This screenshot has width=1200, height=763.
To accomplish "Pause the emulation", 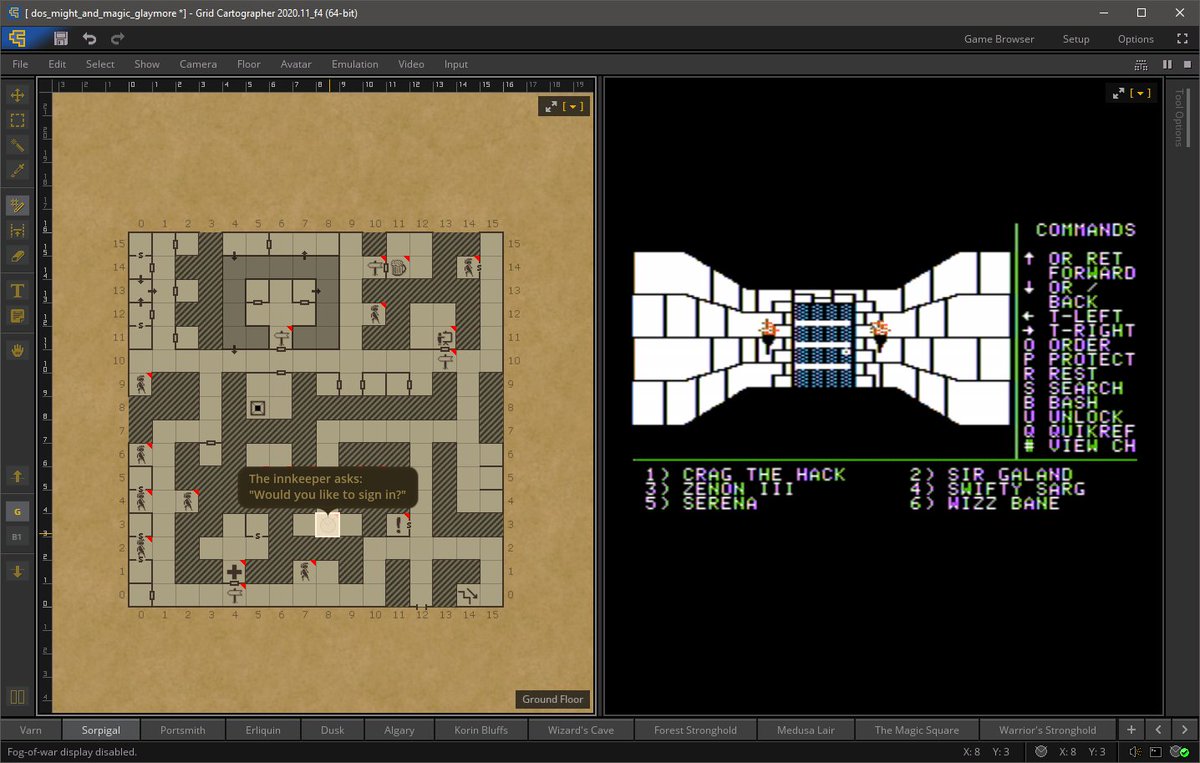I will coord(1166,64).
